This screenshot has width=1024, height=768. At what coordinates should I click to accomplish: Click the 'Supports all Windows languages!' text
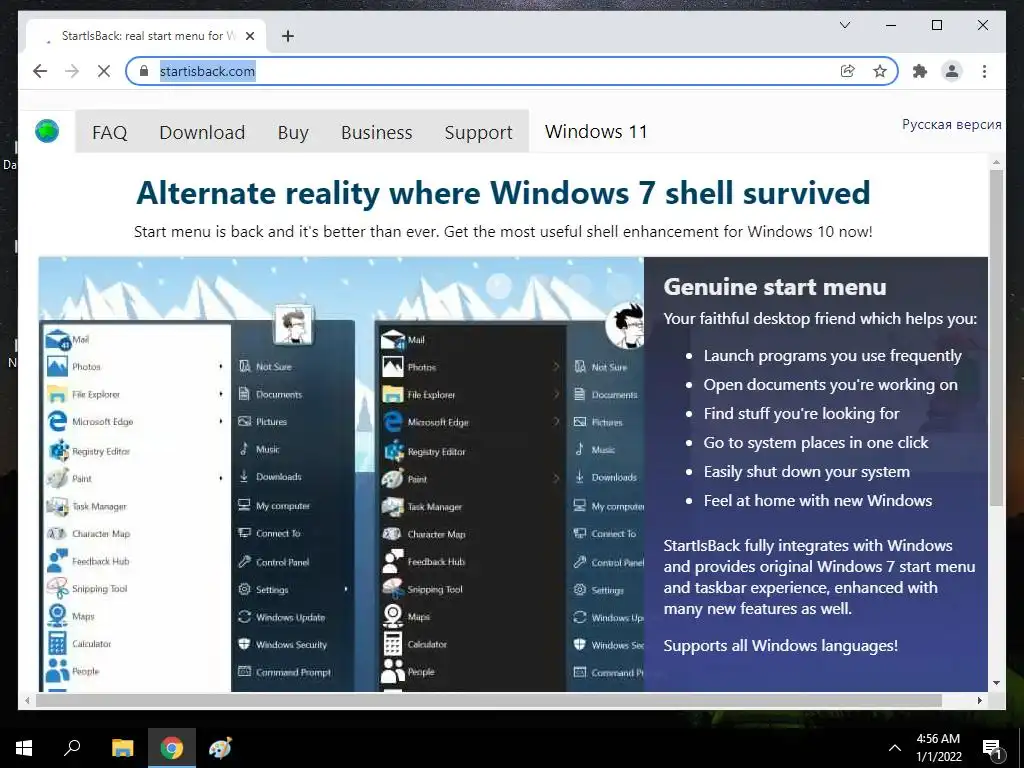pyautogui.click(x=780, y=646)
